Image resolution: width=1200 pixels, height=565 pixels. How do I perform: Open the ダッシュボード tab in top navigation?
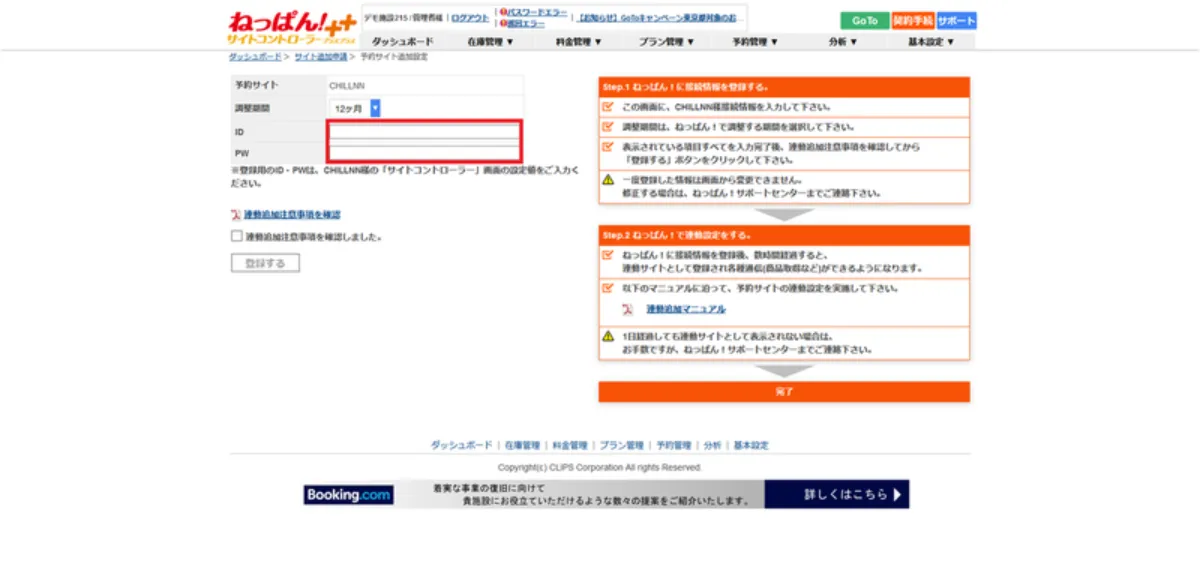[x=403, y=42]
